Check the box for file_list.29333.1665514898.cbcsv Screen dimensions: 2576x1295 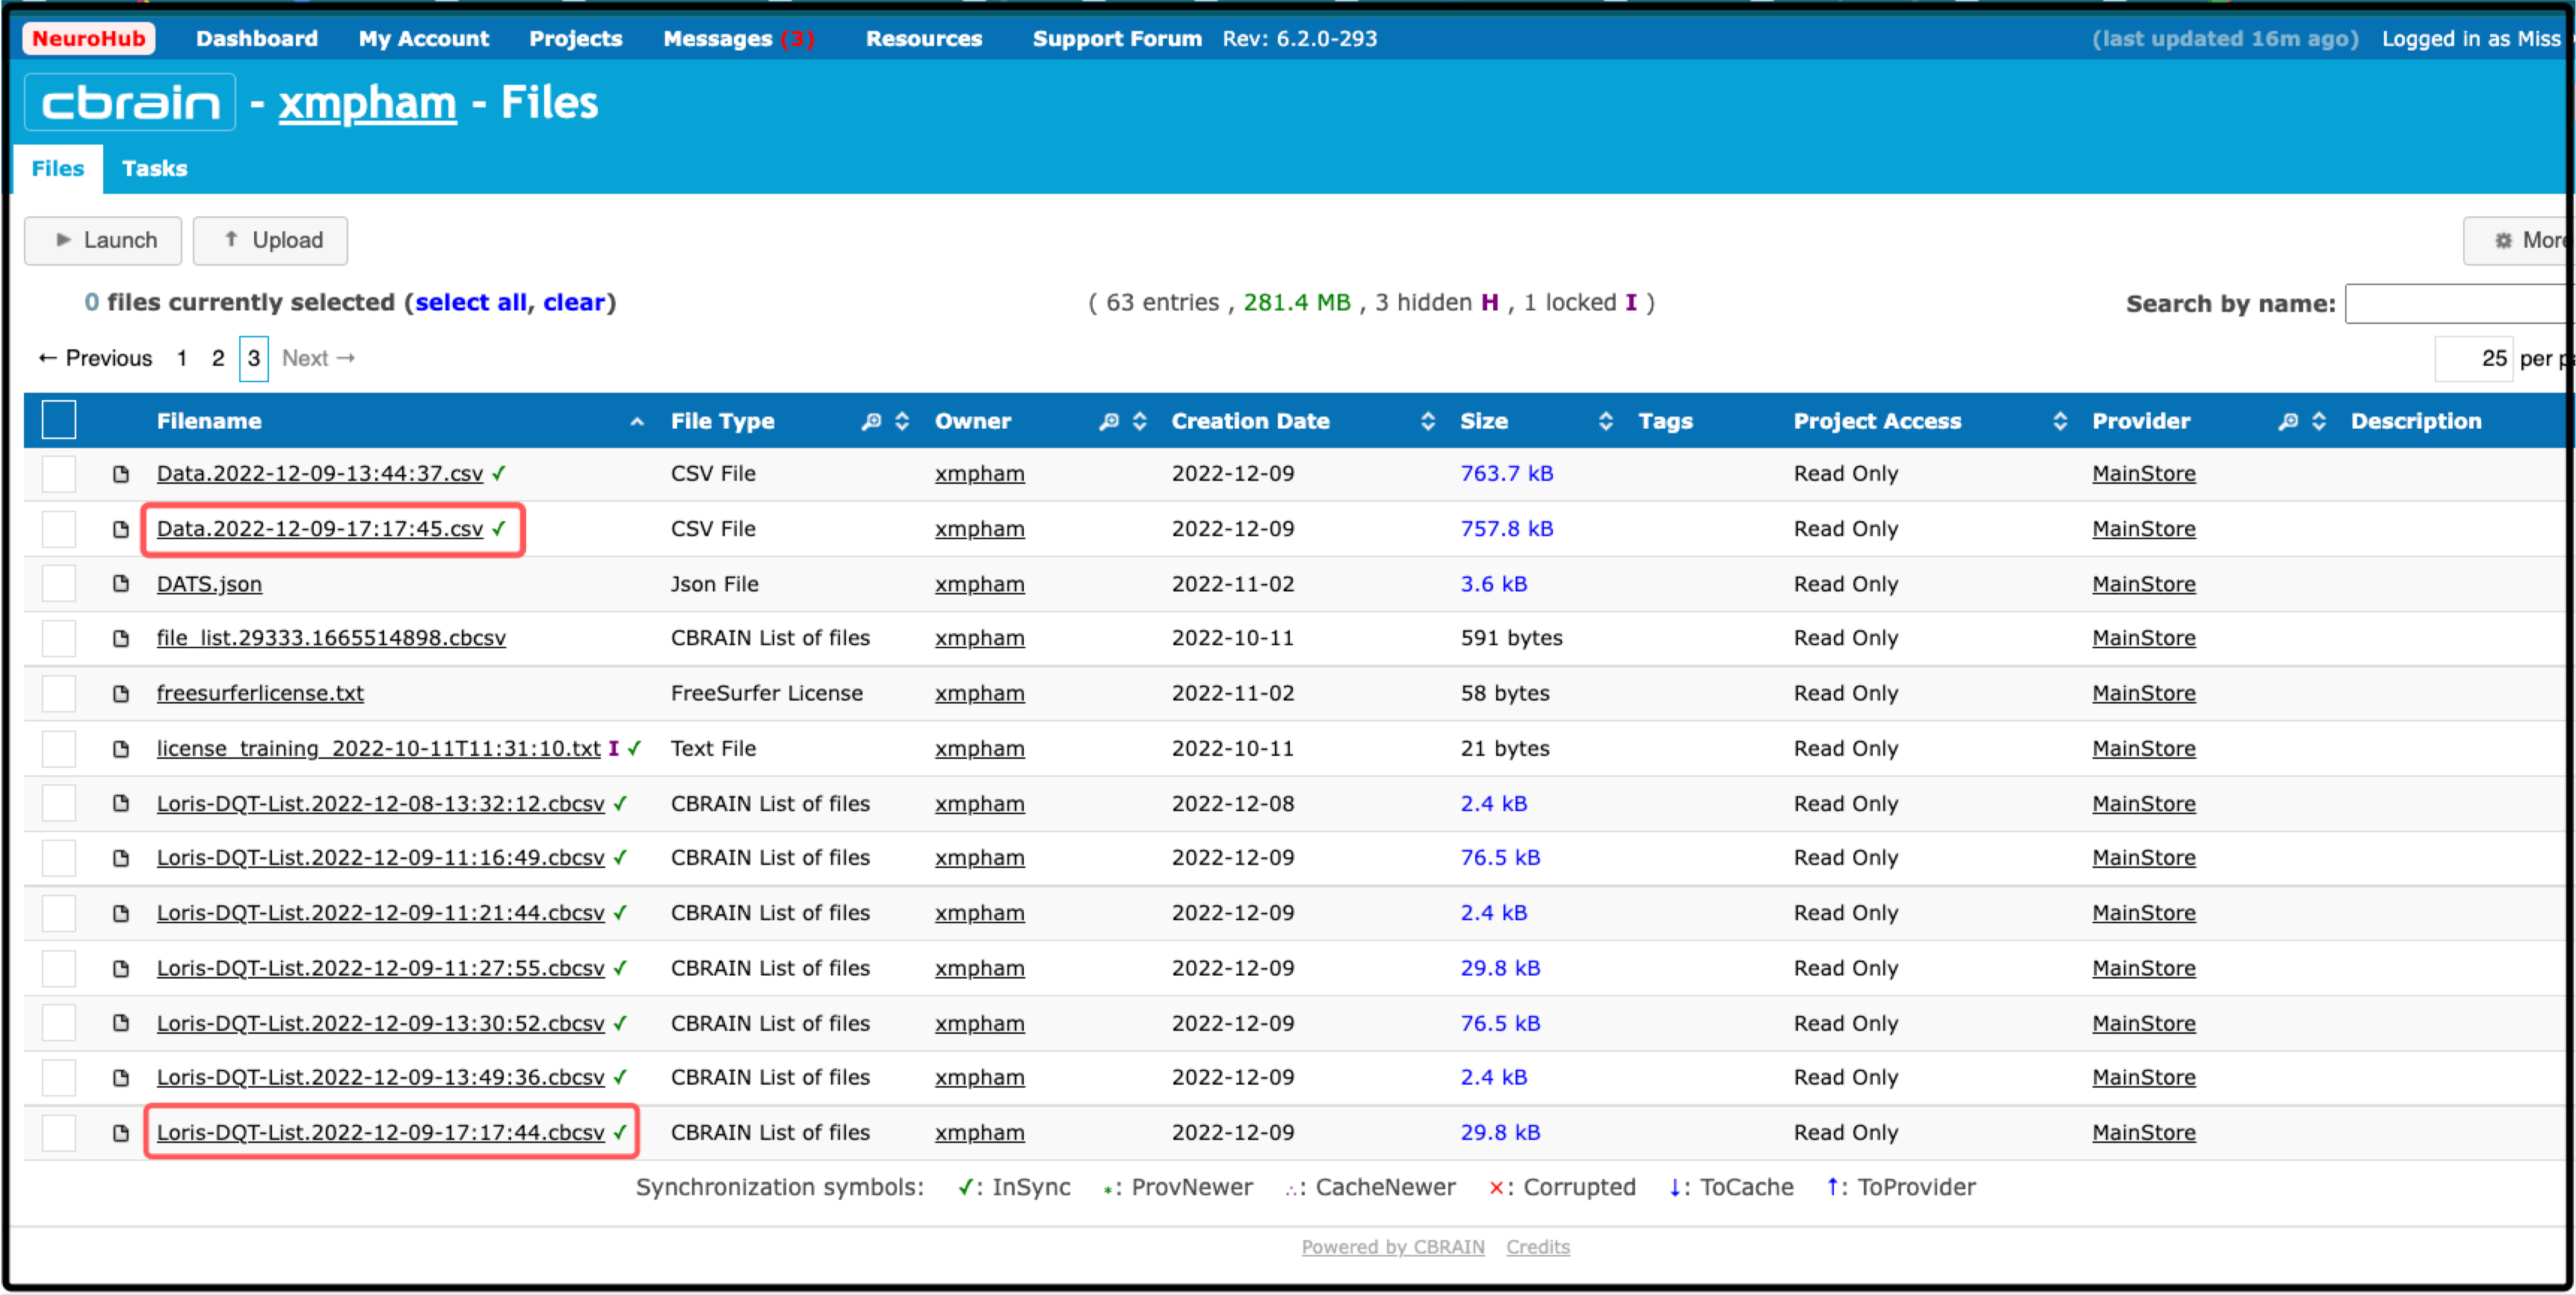click(59, 638)
